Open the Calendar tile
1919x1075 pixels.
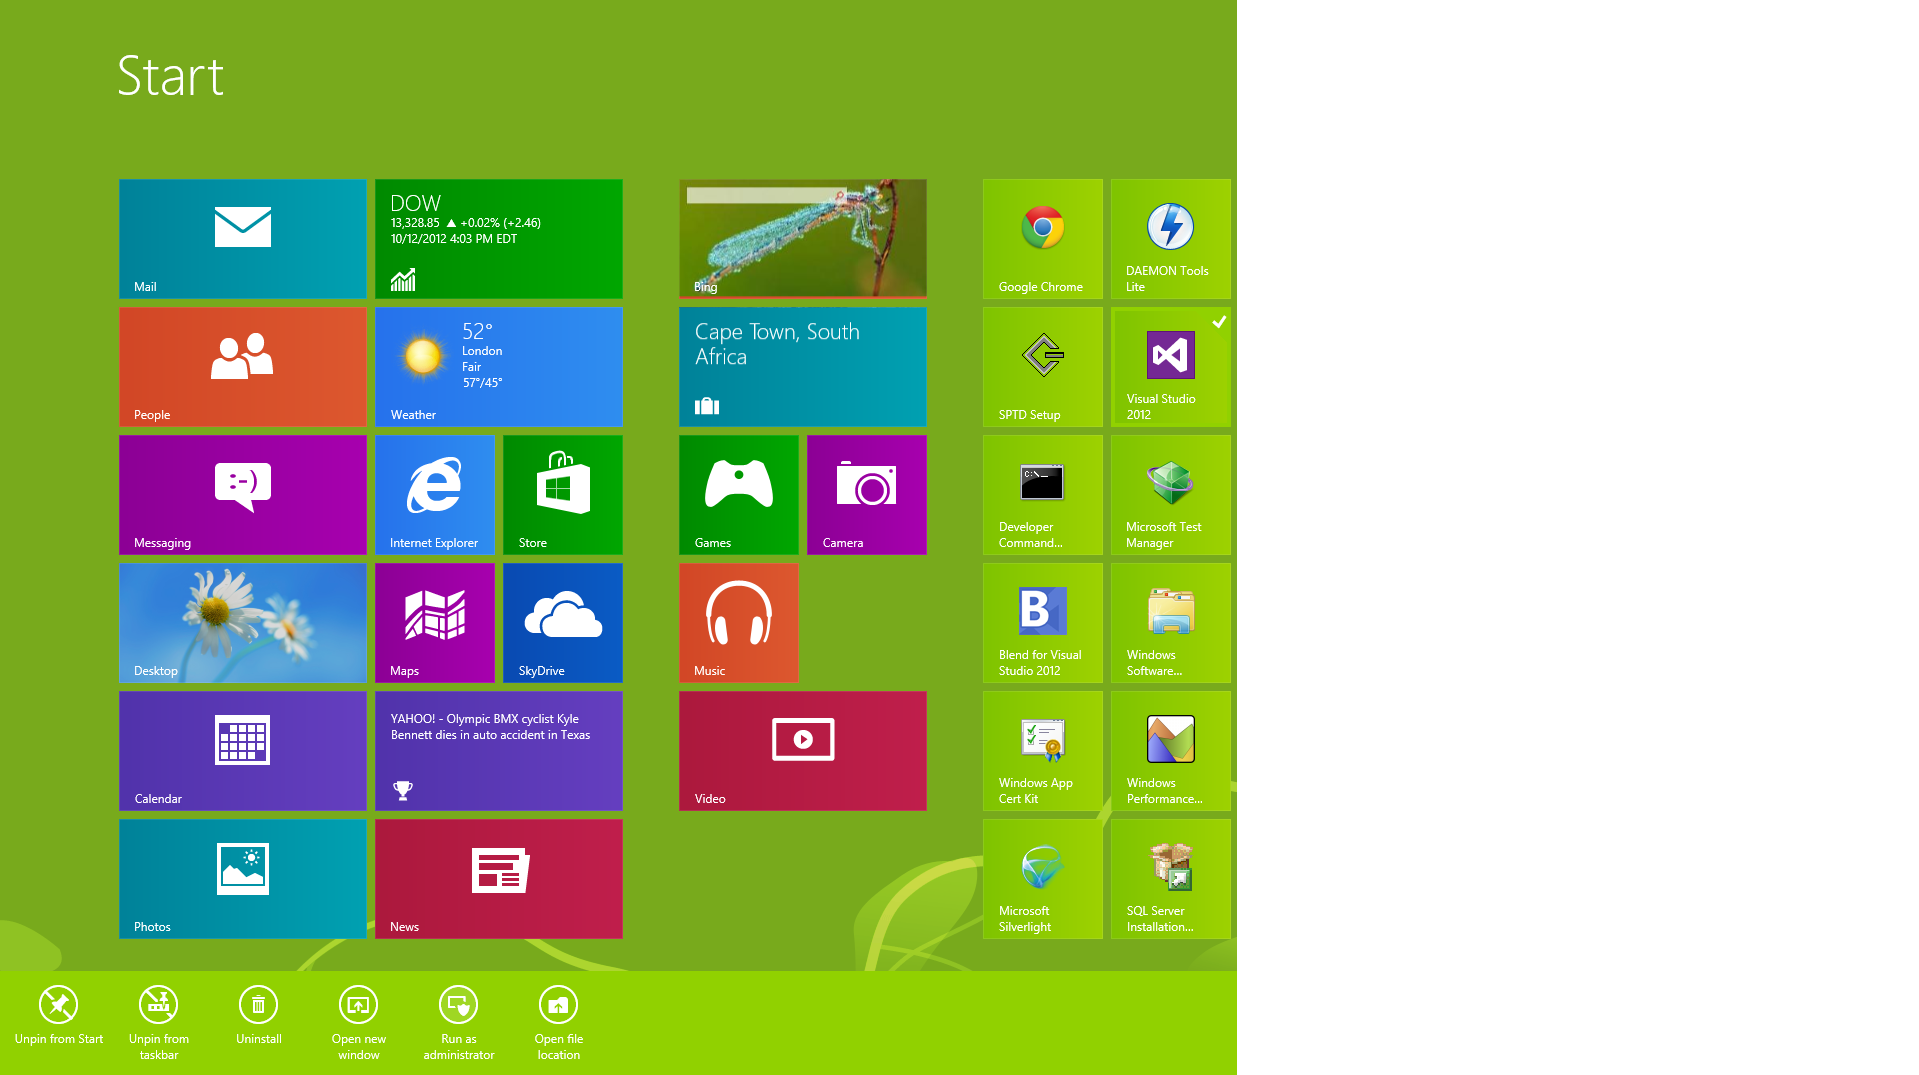(243, 751)
